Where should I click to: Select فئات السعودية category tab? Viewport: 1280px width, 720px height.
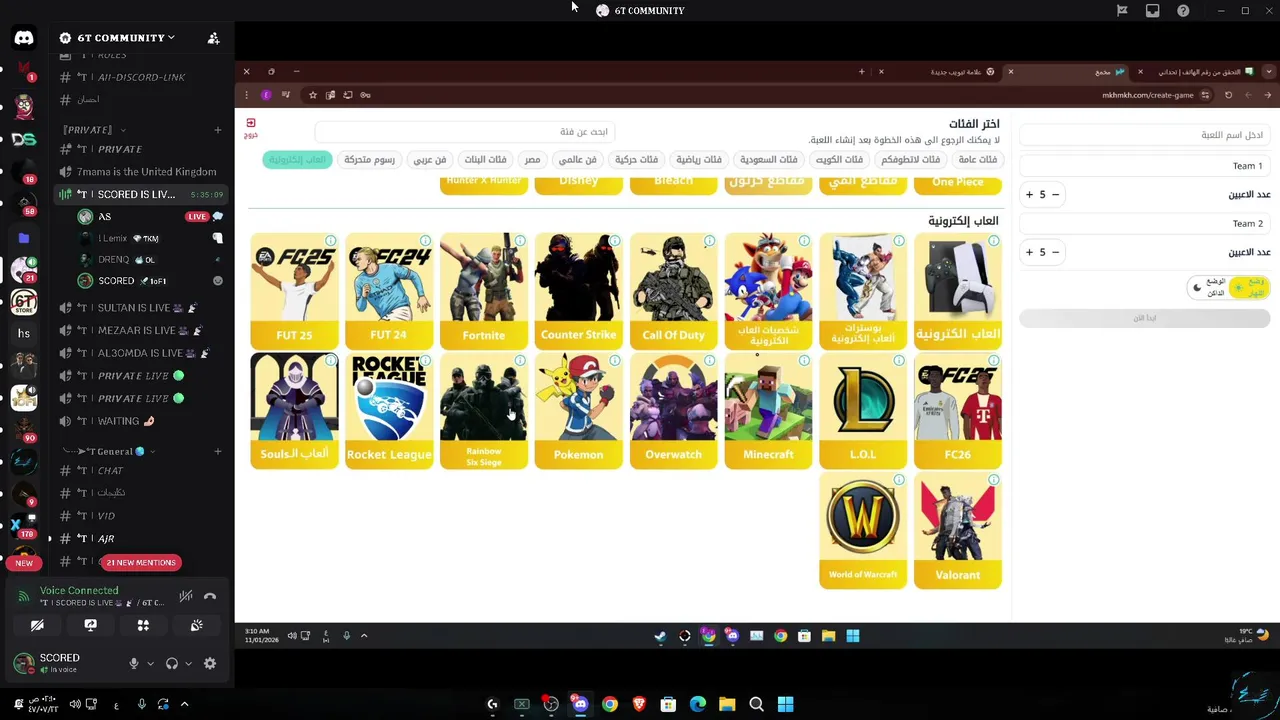(768, 160)
